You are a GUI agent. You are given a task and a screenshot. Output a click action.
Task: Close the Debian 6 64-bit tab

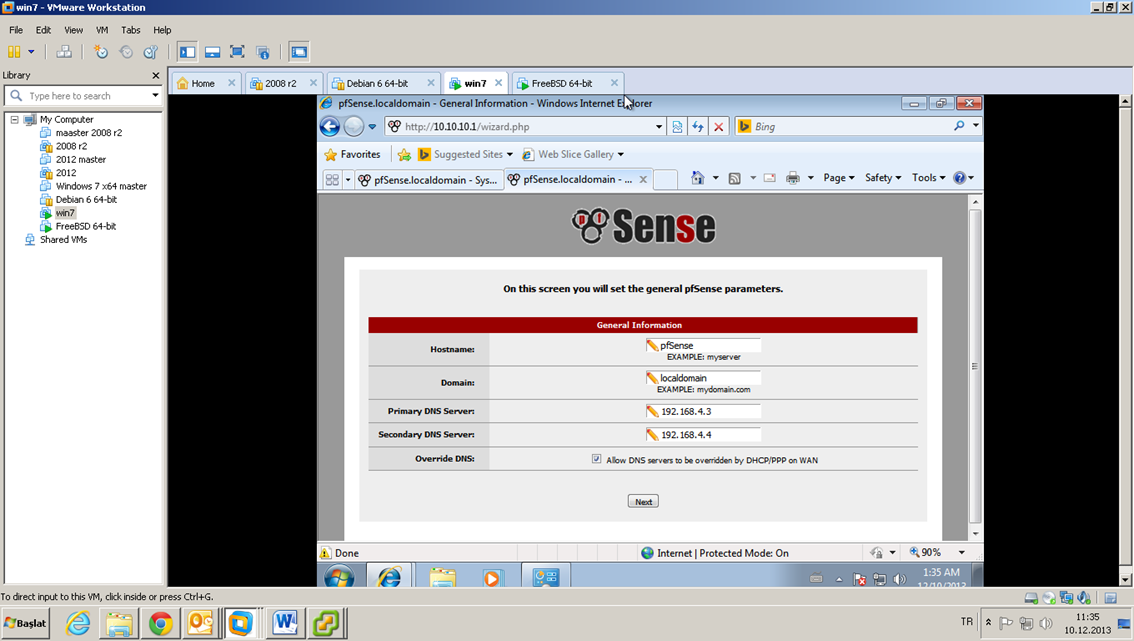pyautogui.click(x=431, y=83)
